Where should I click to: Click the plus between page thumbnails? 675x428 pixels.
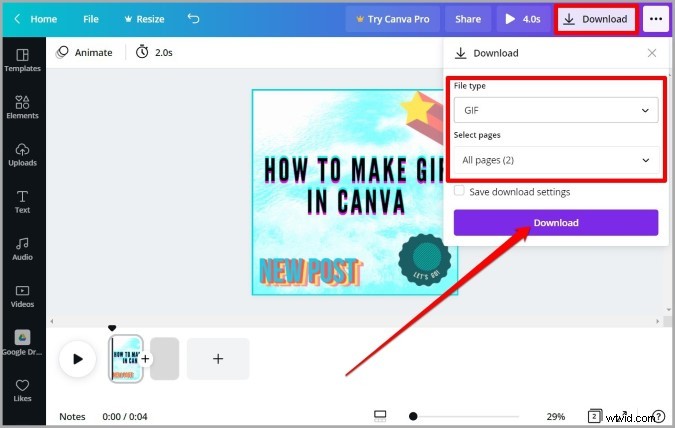(x=146, y=359)
